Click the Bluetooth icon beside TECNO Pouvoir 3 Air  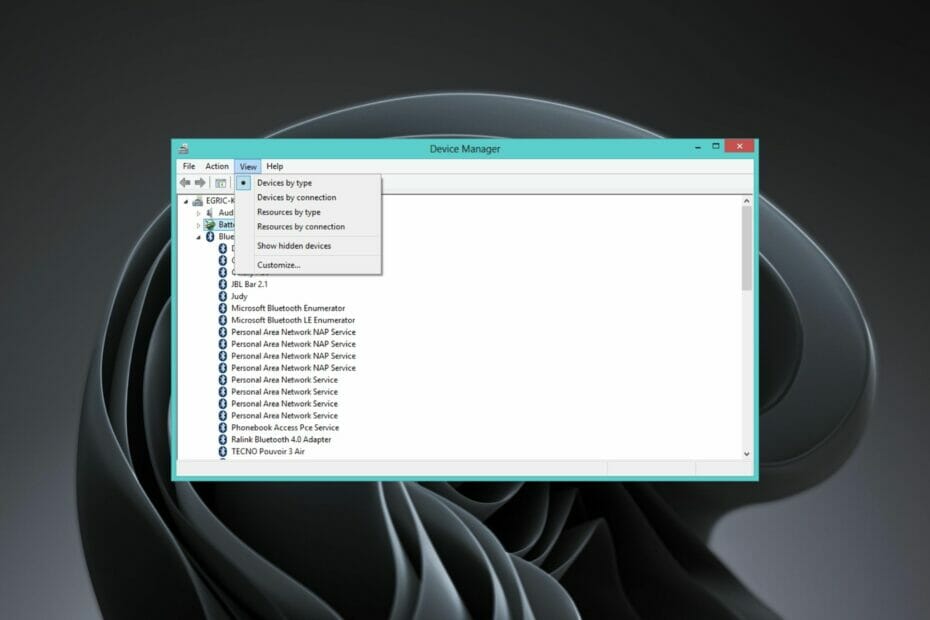coord(223,452)
